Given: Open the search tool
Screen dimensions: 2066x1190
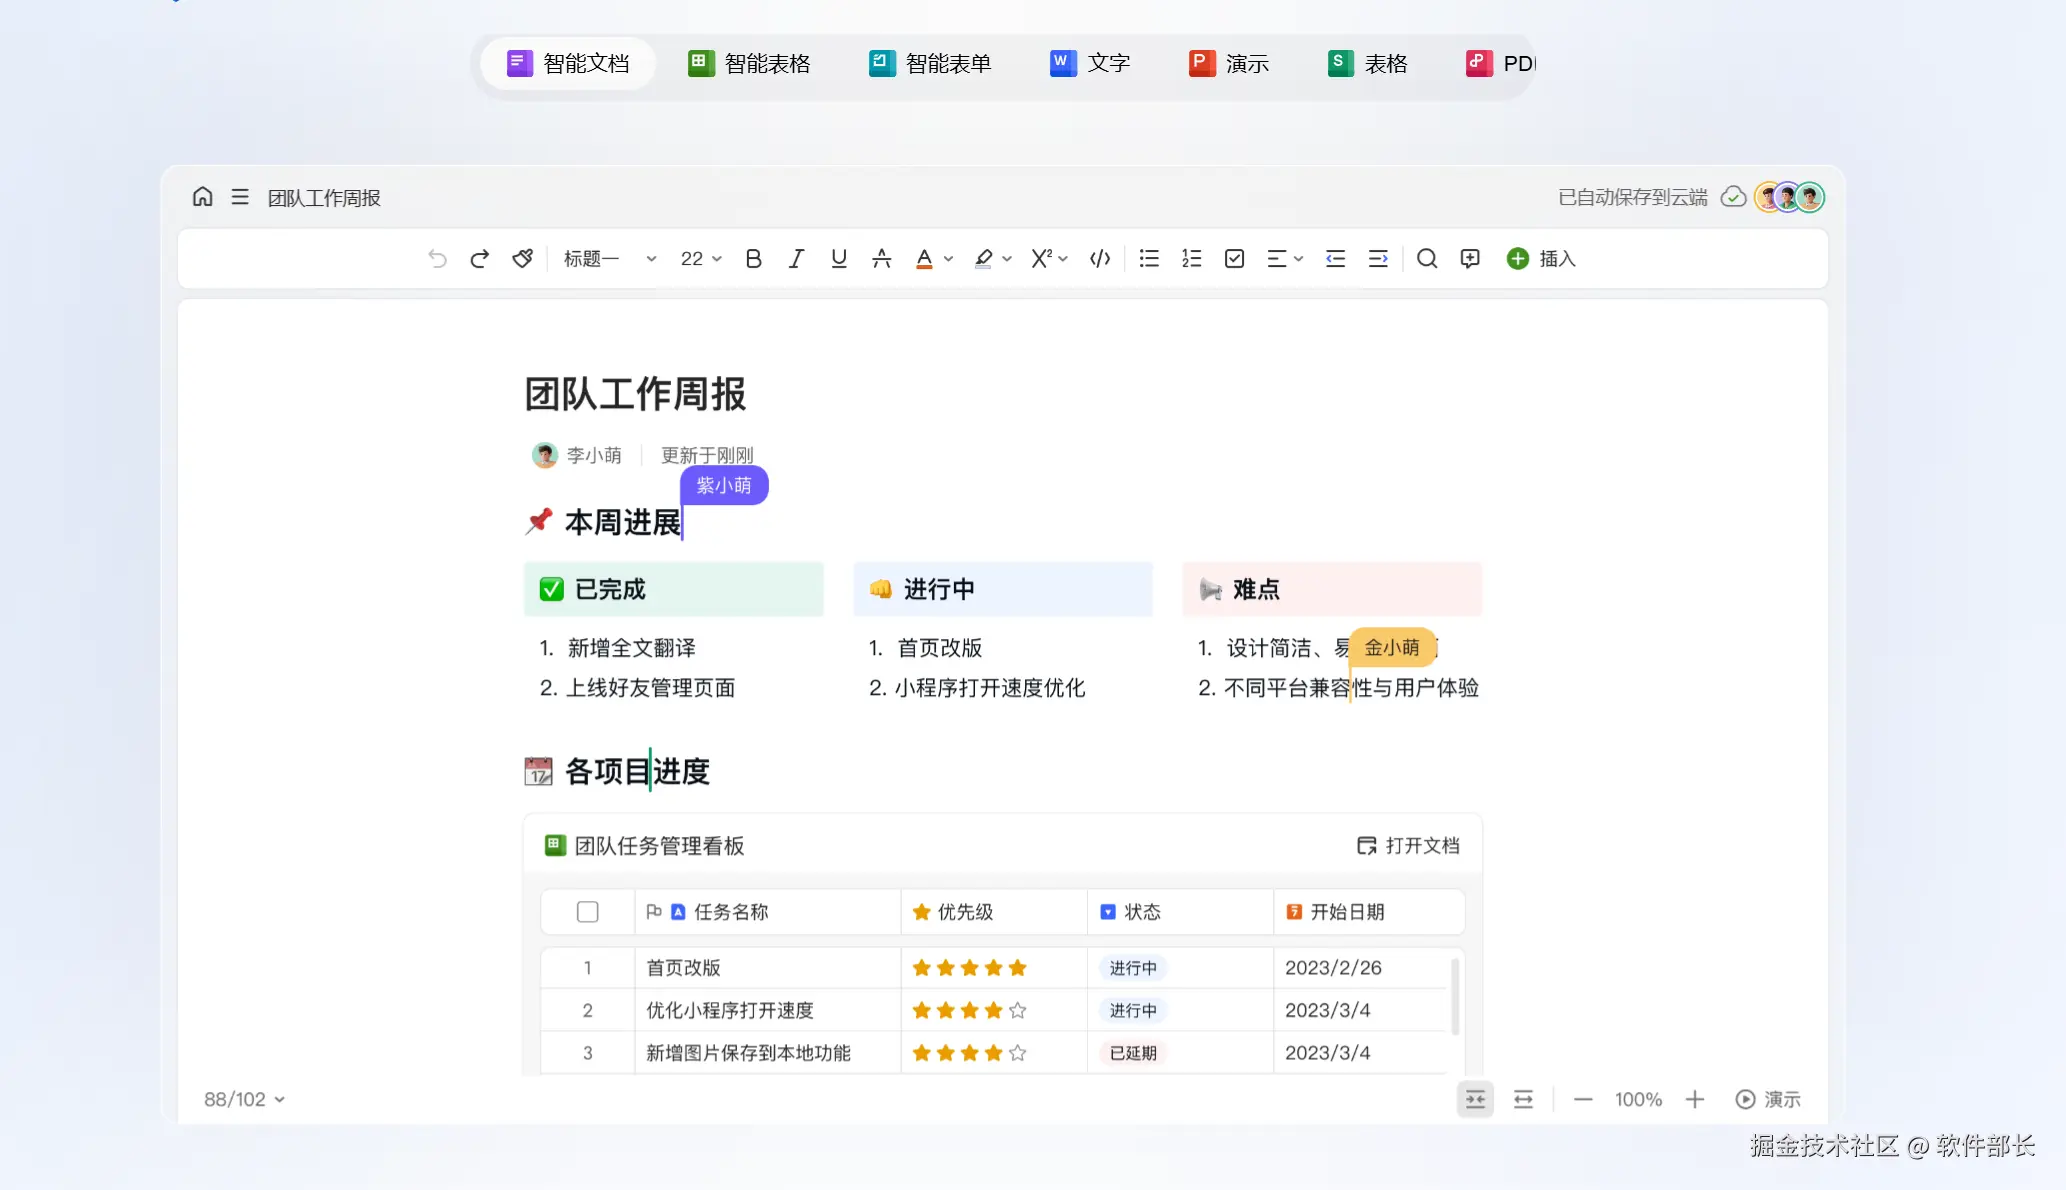Looking at the screenshot, I should coord(1427,259).
